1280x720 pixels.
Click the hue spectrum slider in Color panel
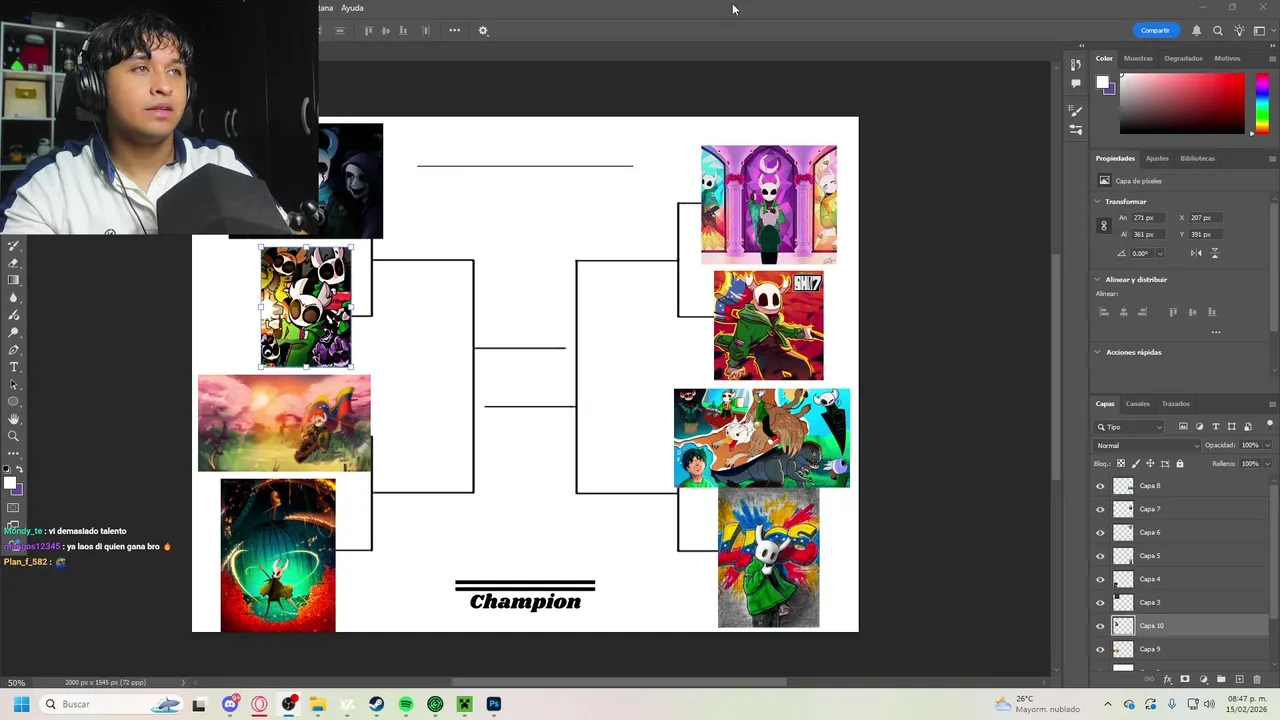click(x=1262, y=102)
